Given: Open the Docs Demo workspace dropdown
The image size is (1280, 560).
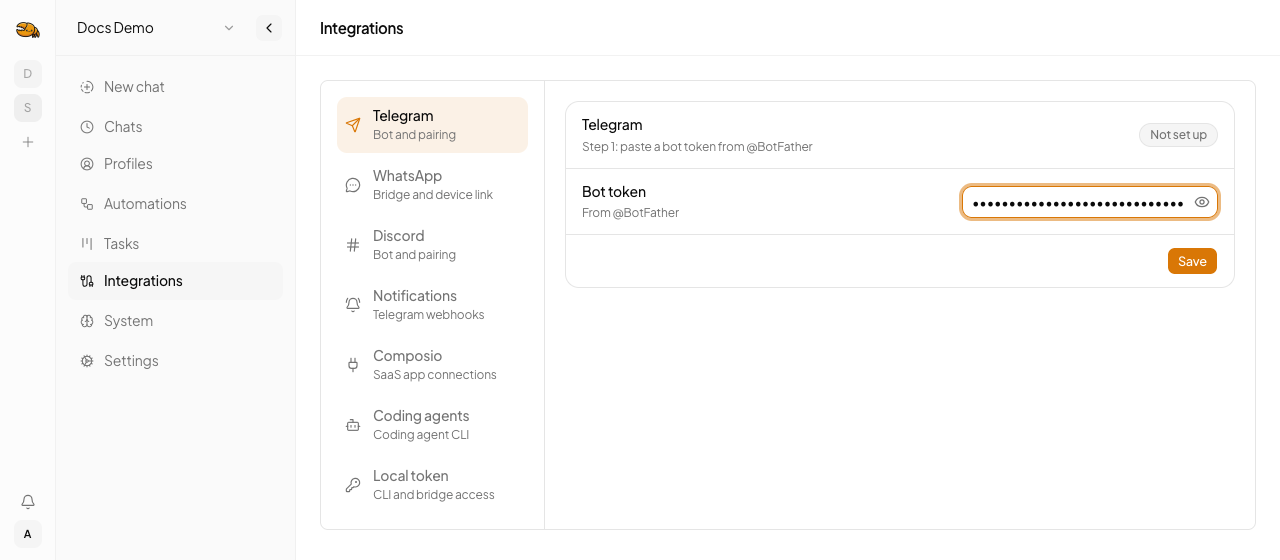Looking at the screenshot, I should (155, 28).
